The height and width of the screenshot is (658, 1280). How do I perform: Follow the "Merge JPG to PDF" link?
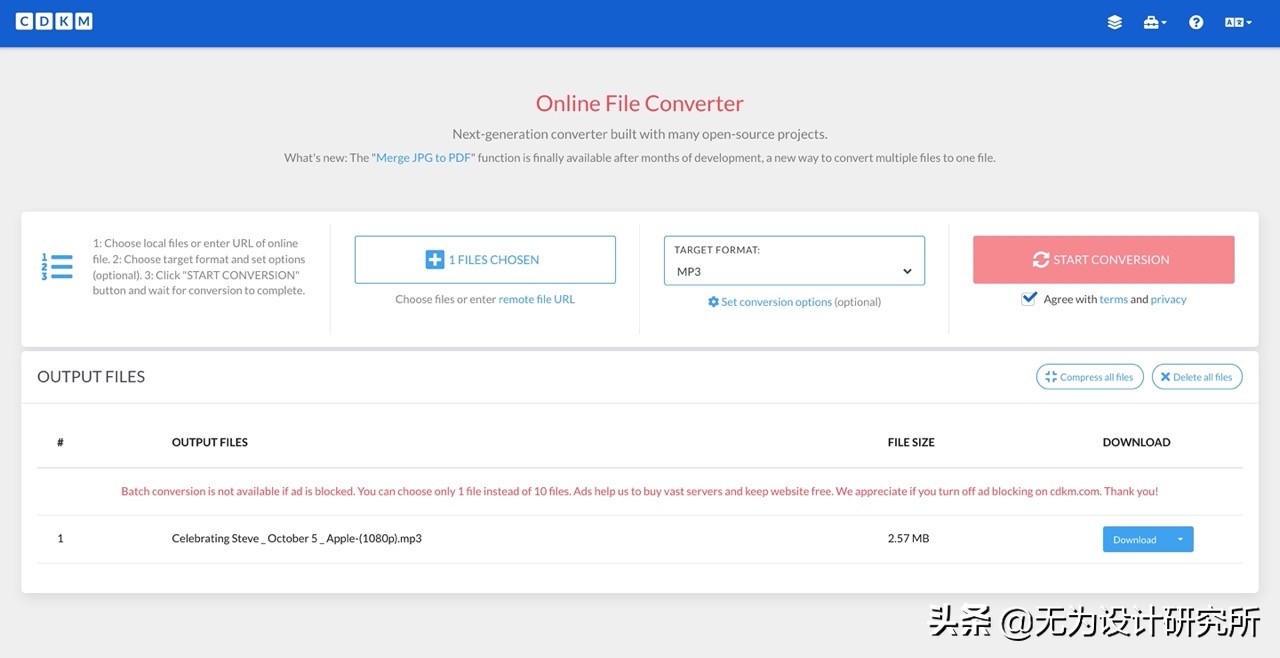tap(424, 158)
